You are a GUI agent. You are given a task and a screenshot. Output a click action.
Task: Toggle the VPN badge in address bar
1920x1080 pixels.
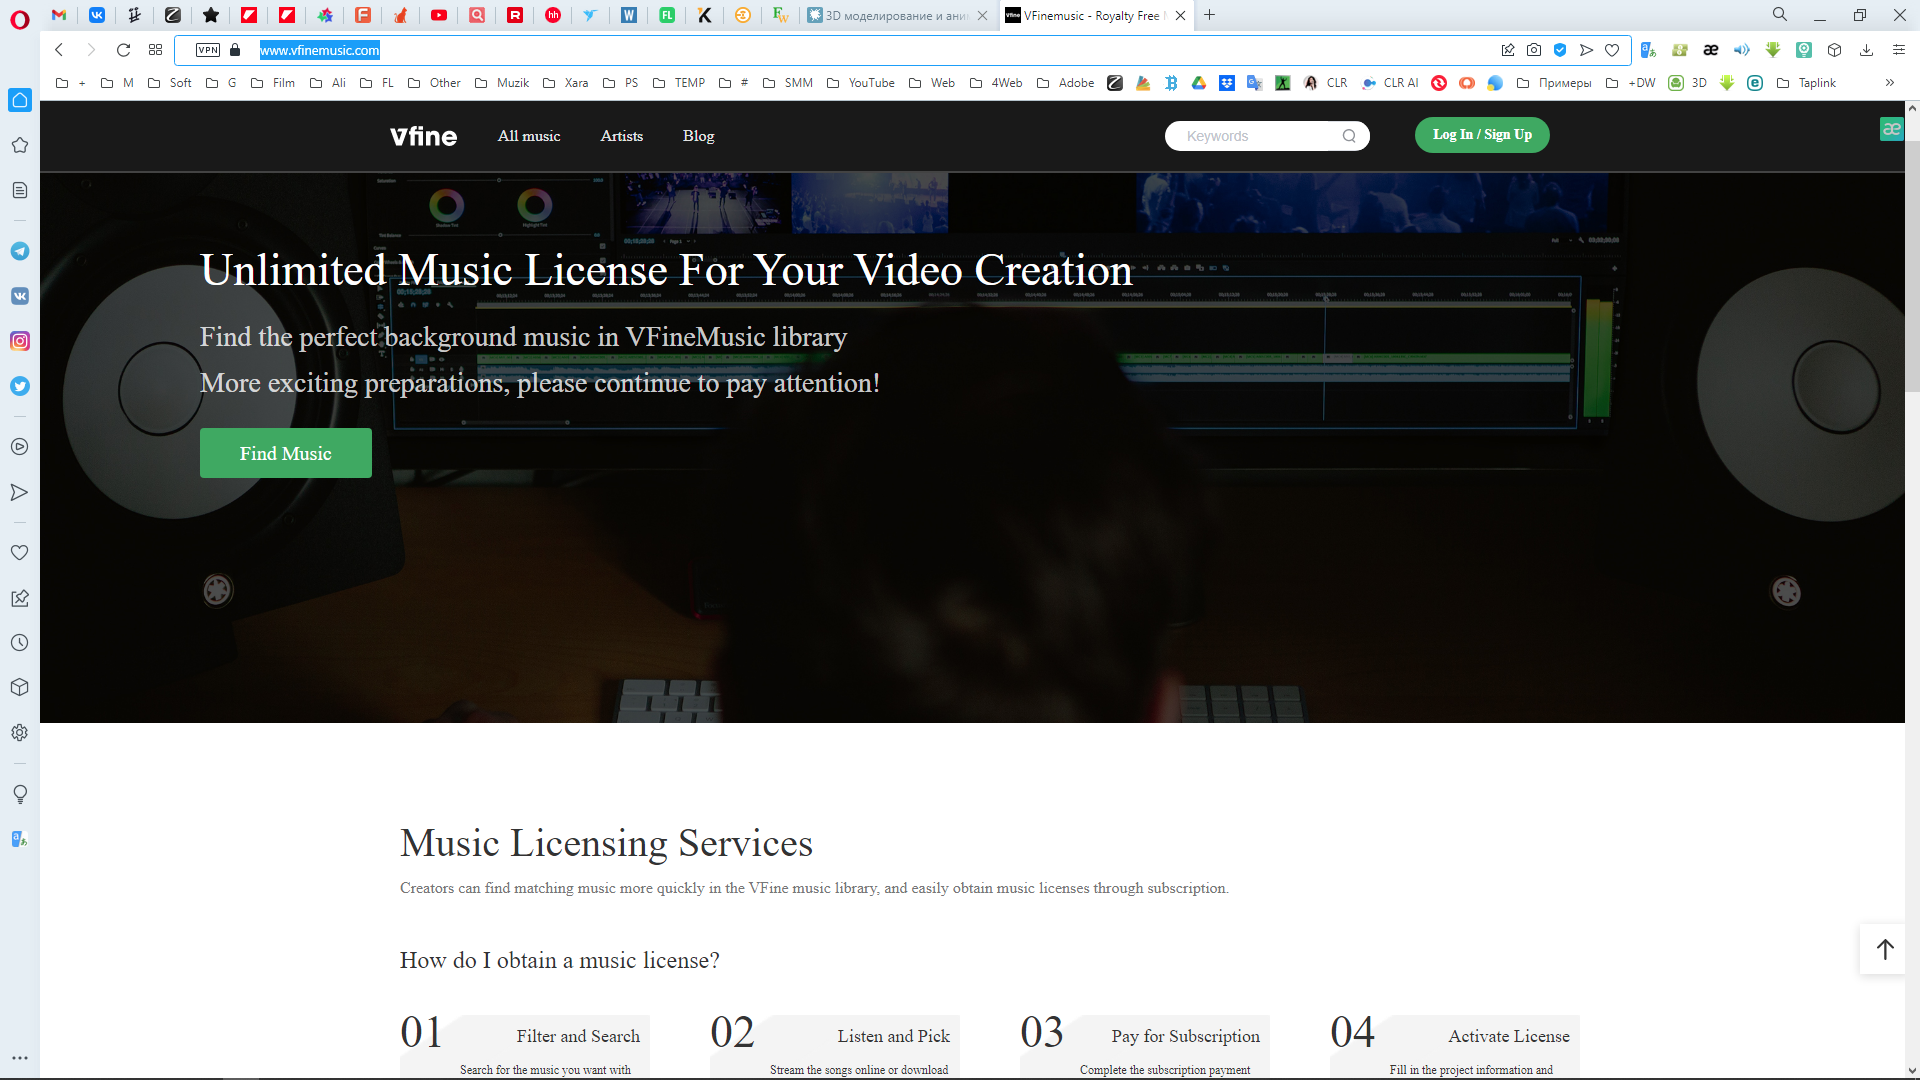coord(208,50)
